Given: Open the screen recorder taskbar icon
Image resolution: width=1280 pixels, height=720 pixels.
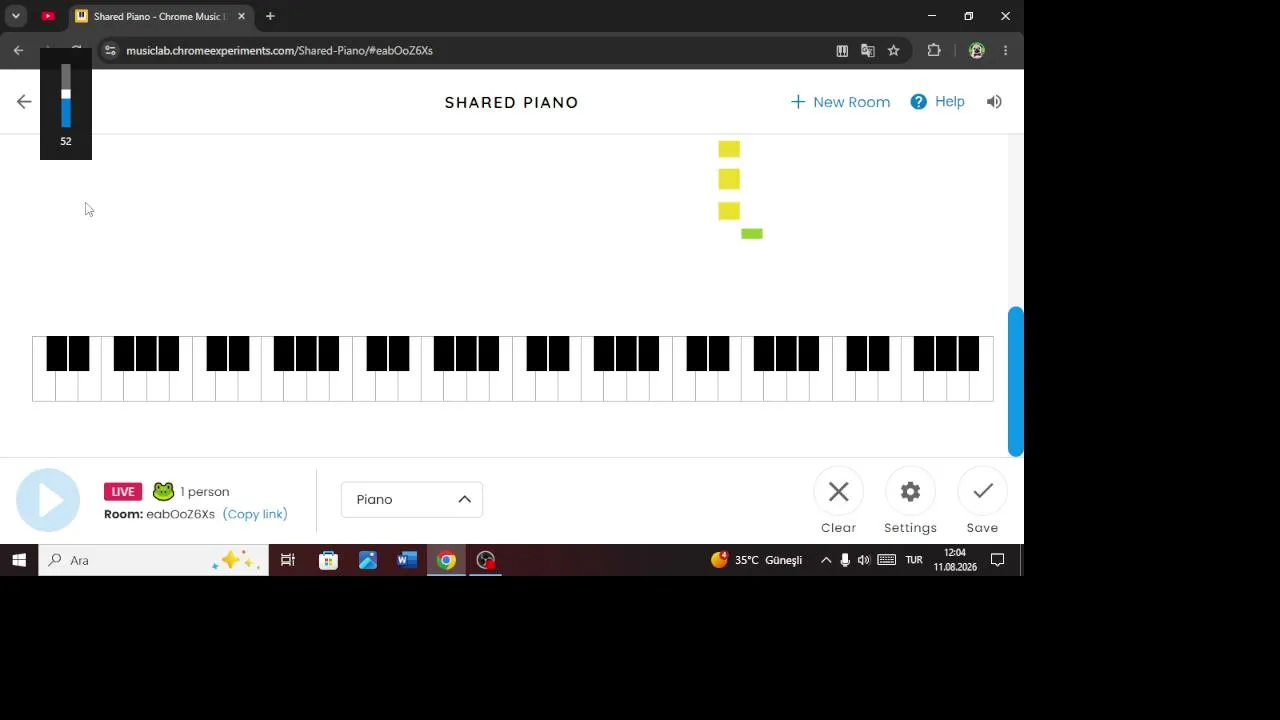Looking at the screenshot, I should tap(486, 560).
